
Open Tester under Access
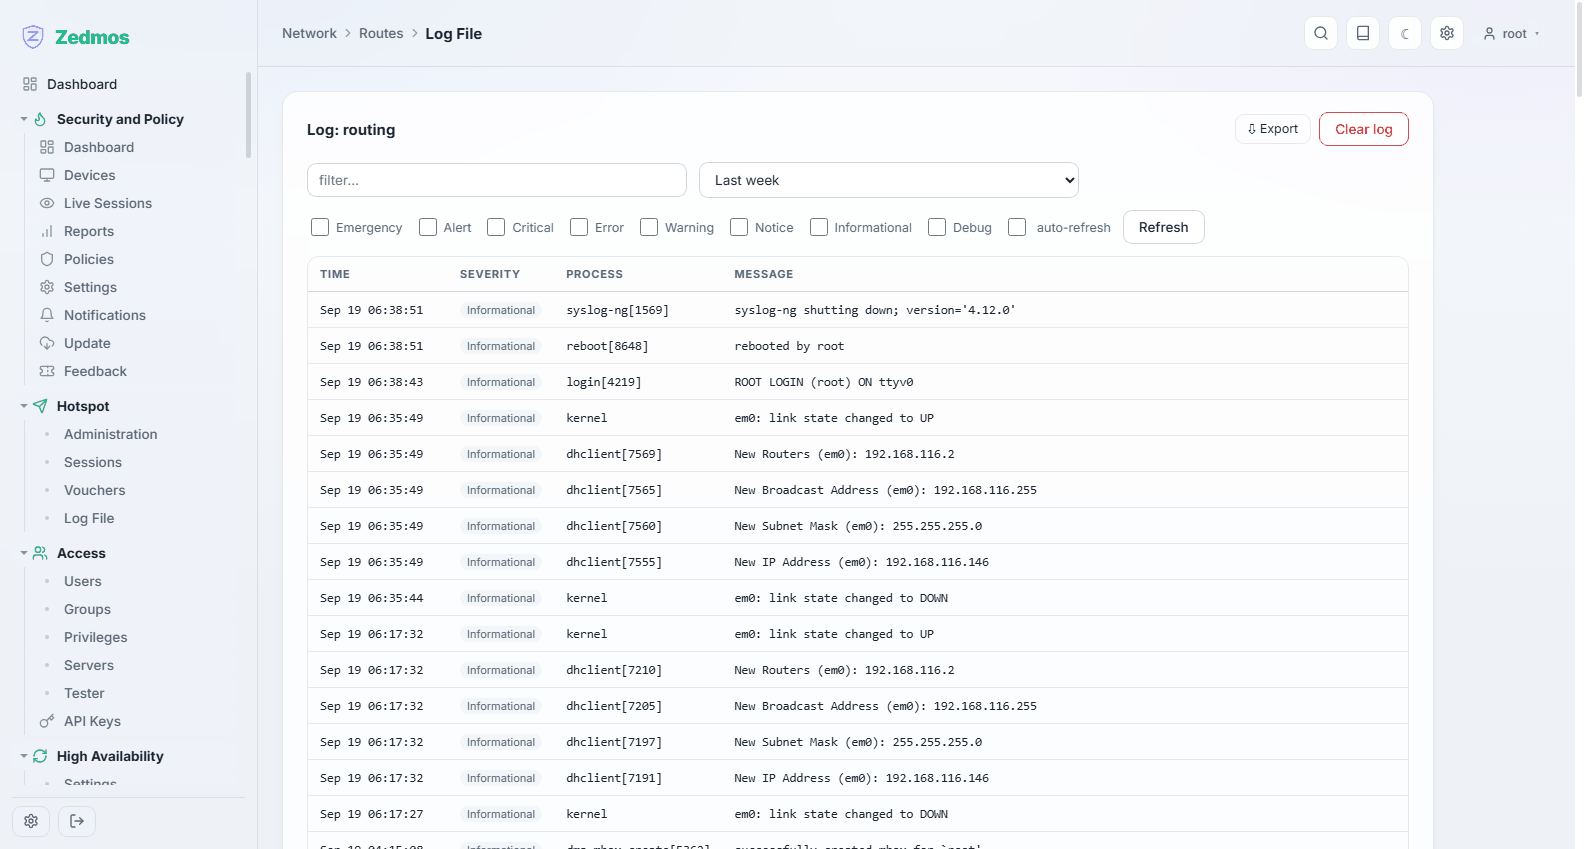[x=84, y=693]
